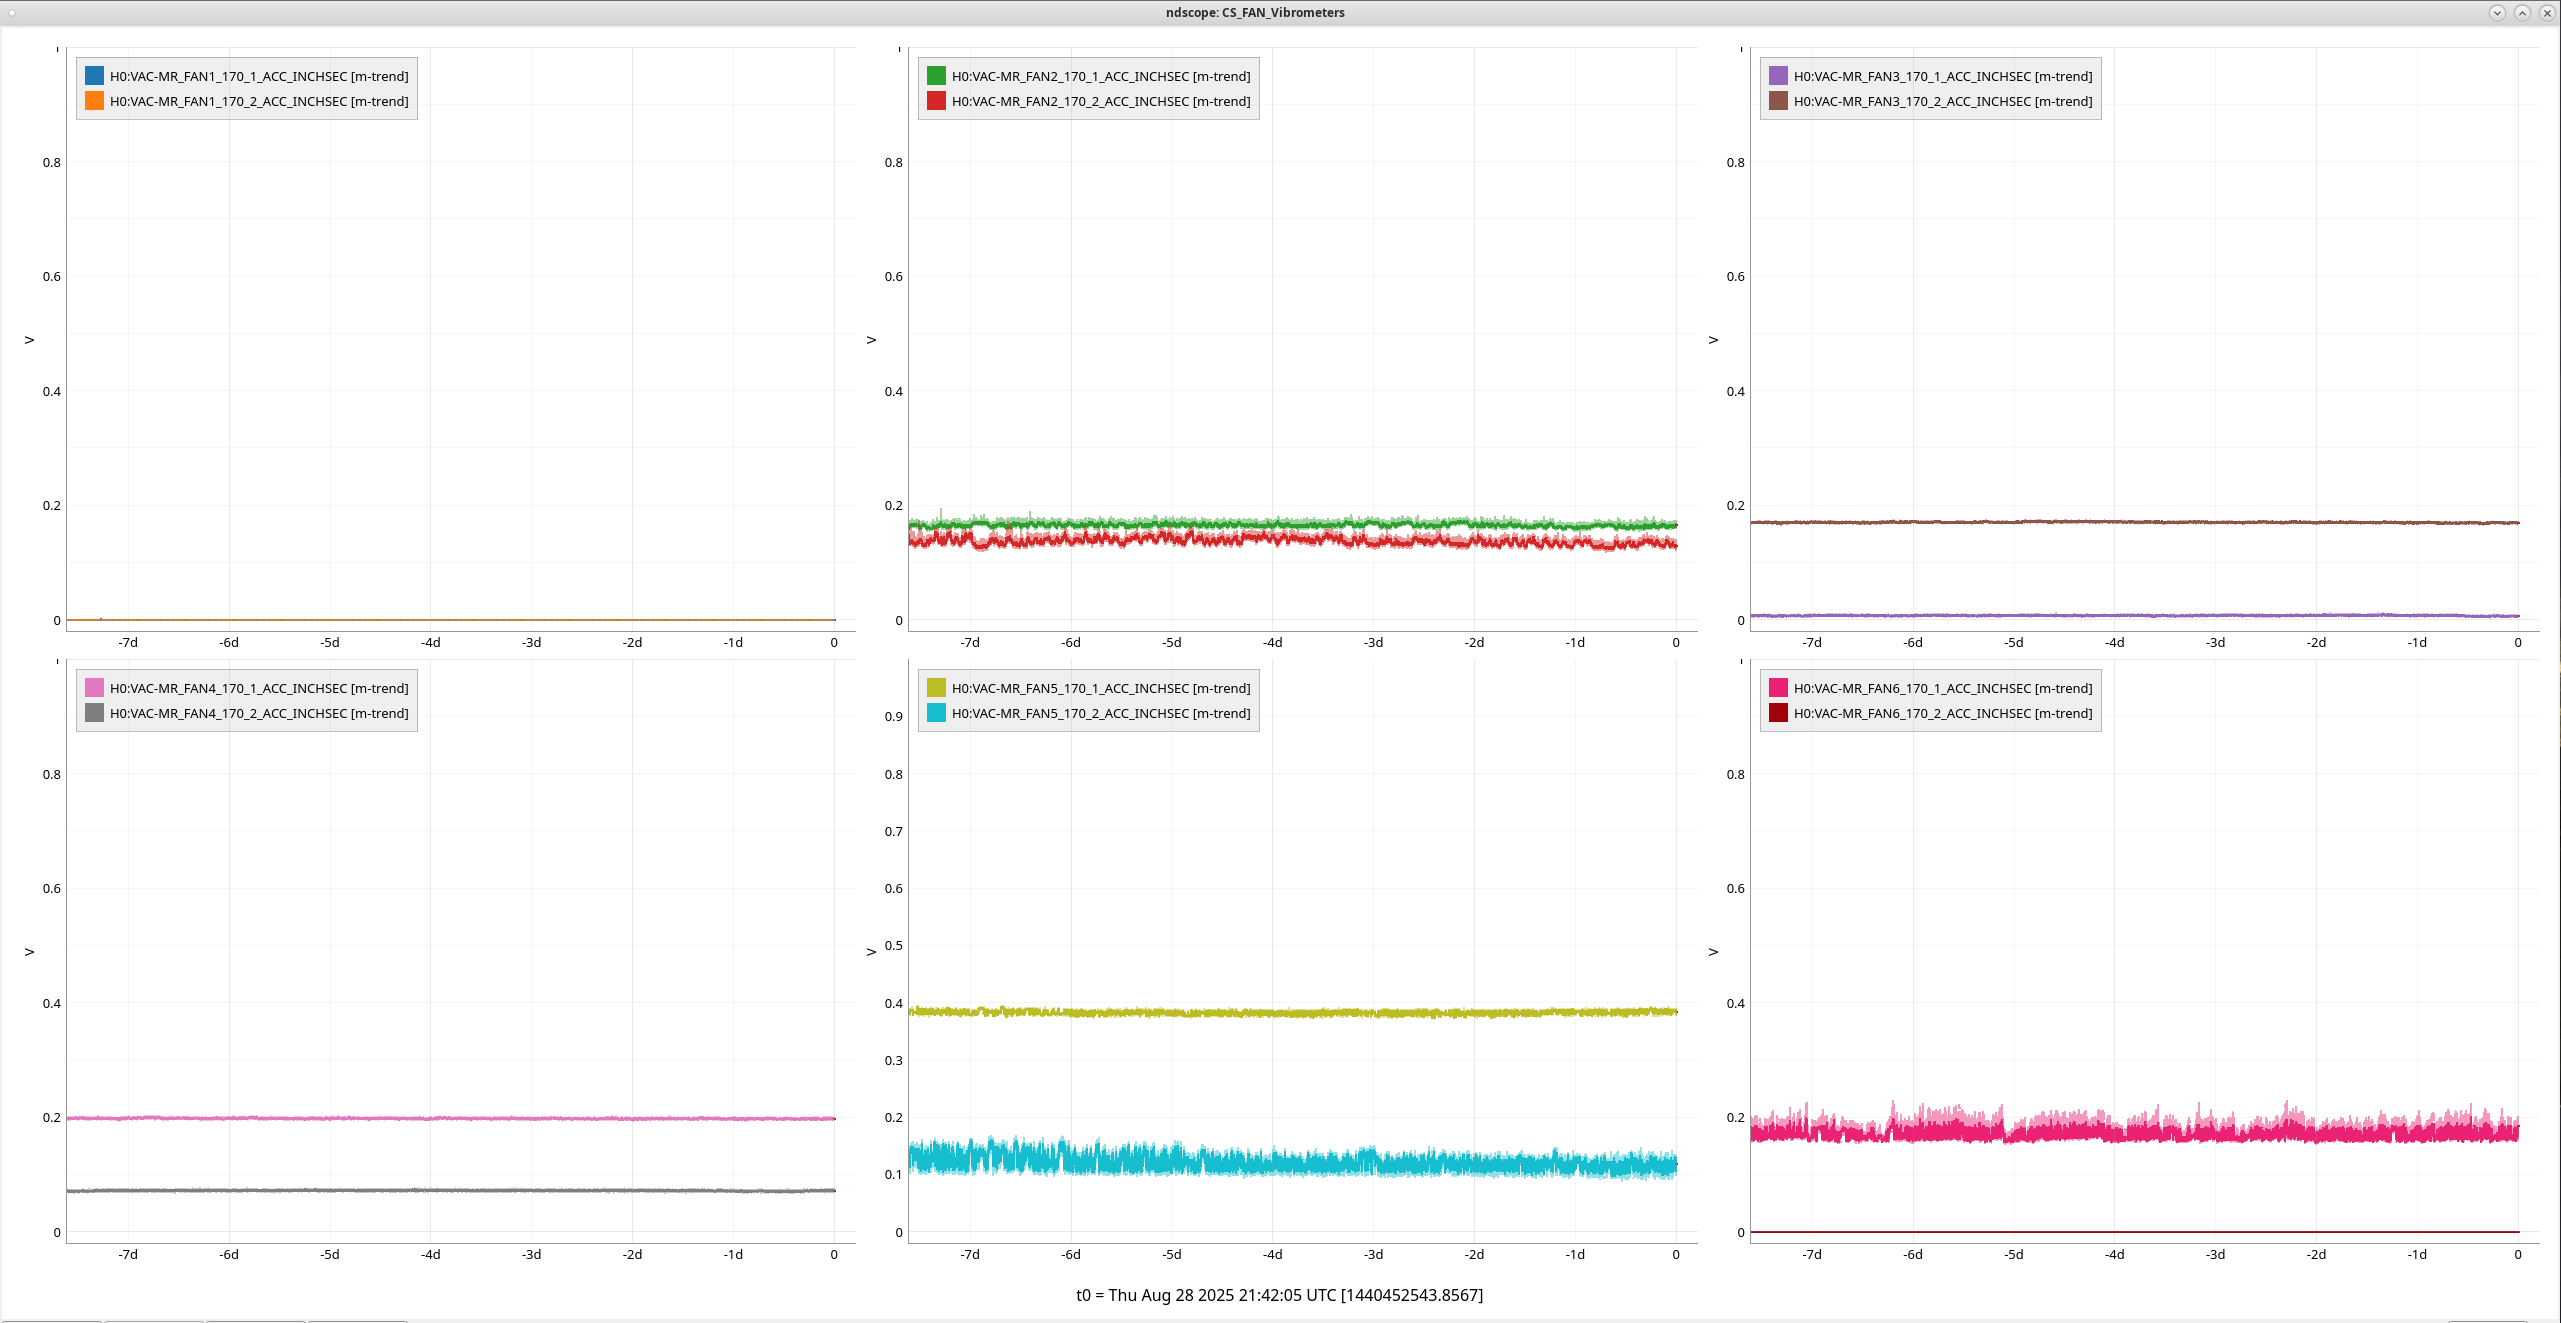Screen dimensions: 2561x1323
Task: Click the green FAN2_170_1 trace
Action: (x=1292, y=524)
